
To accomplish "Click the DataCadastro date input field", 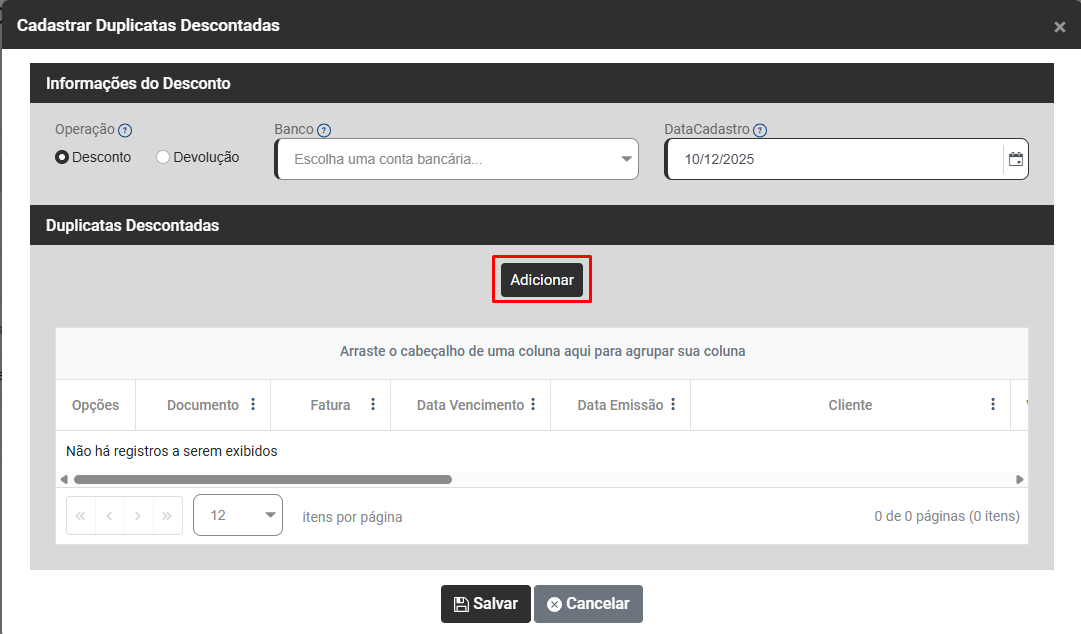I will pos(832,159).
